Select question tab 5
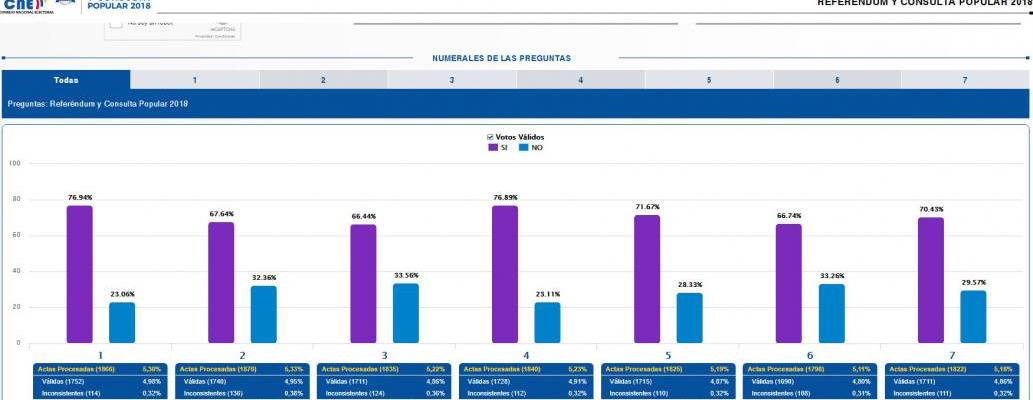The height and width of the screenshot is (400, 1033). point(709,79)
